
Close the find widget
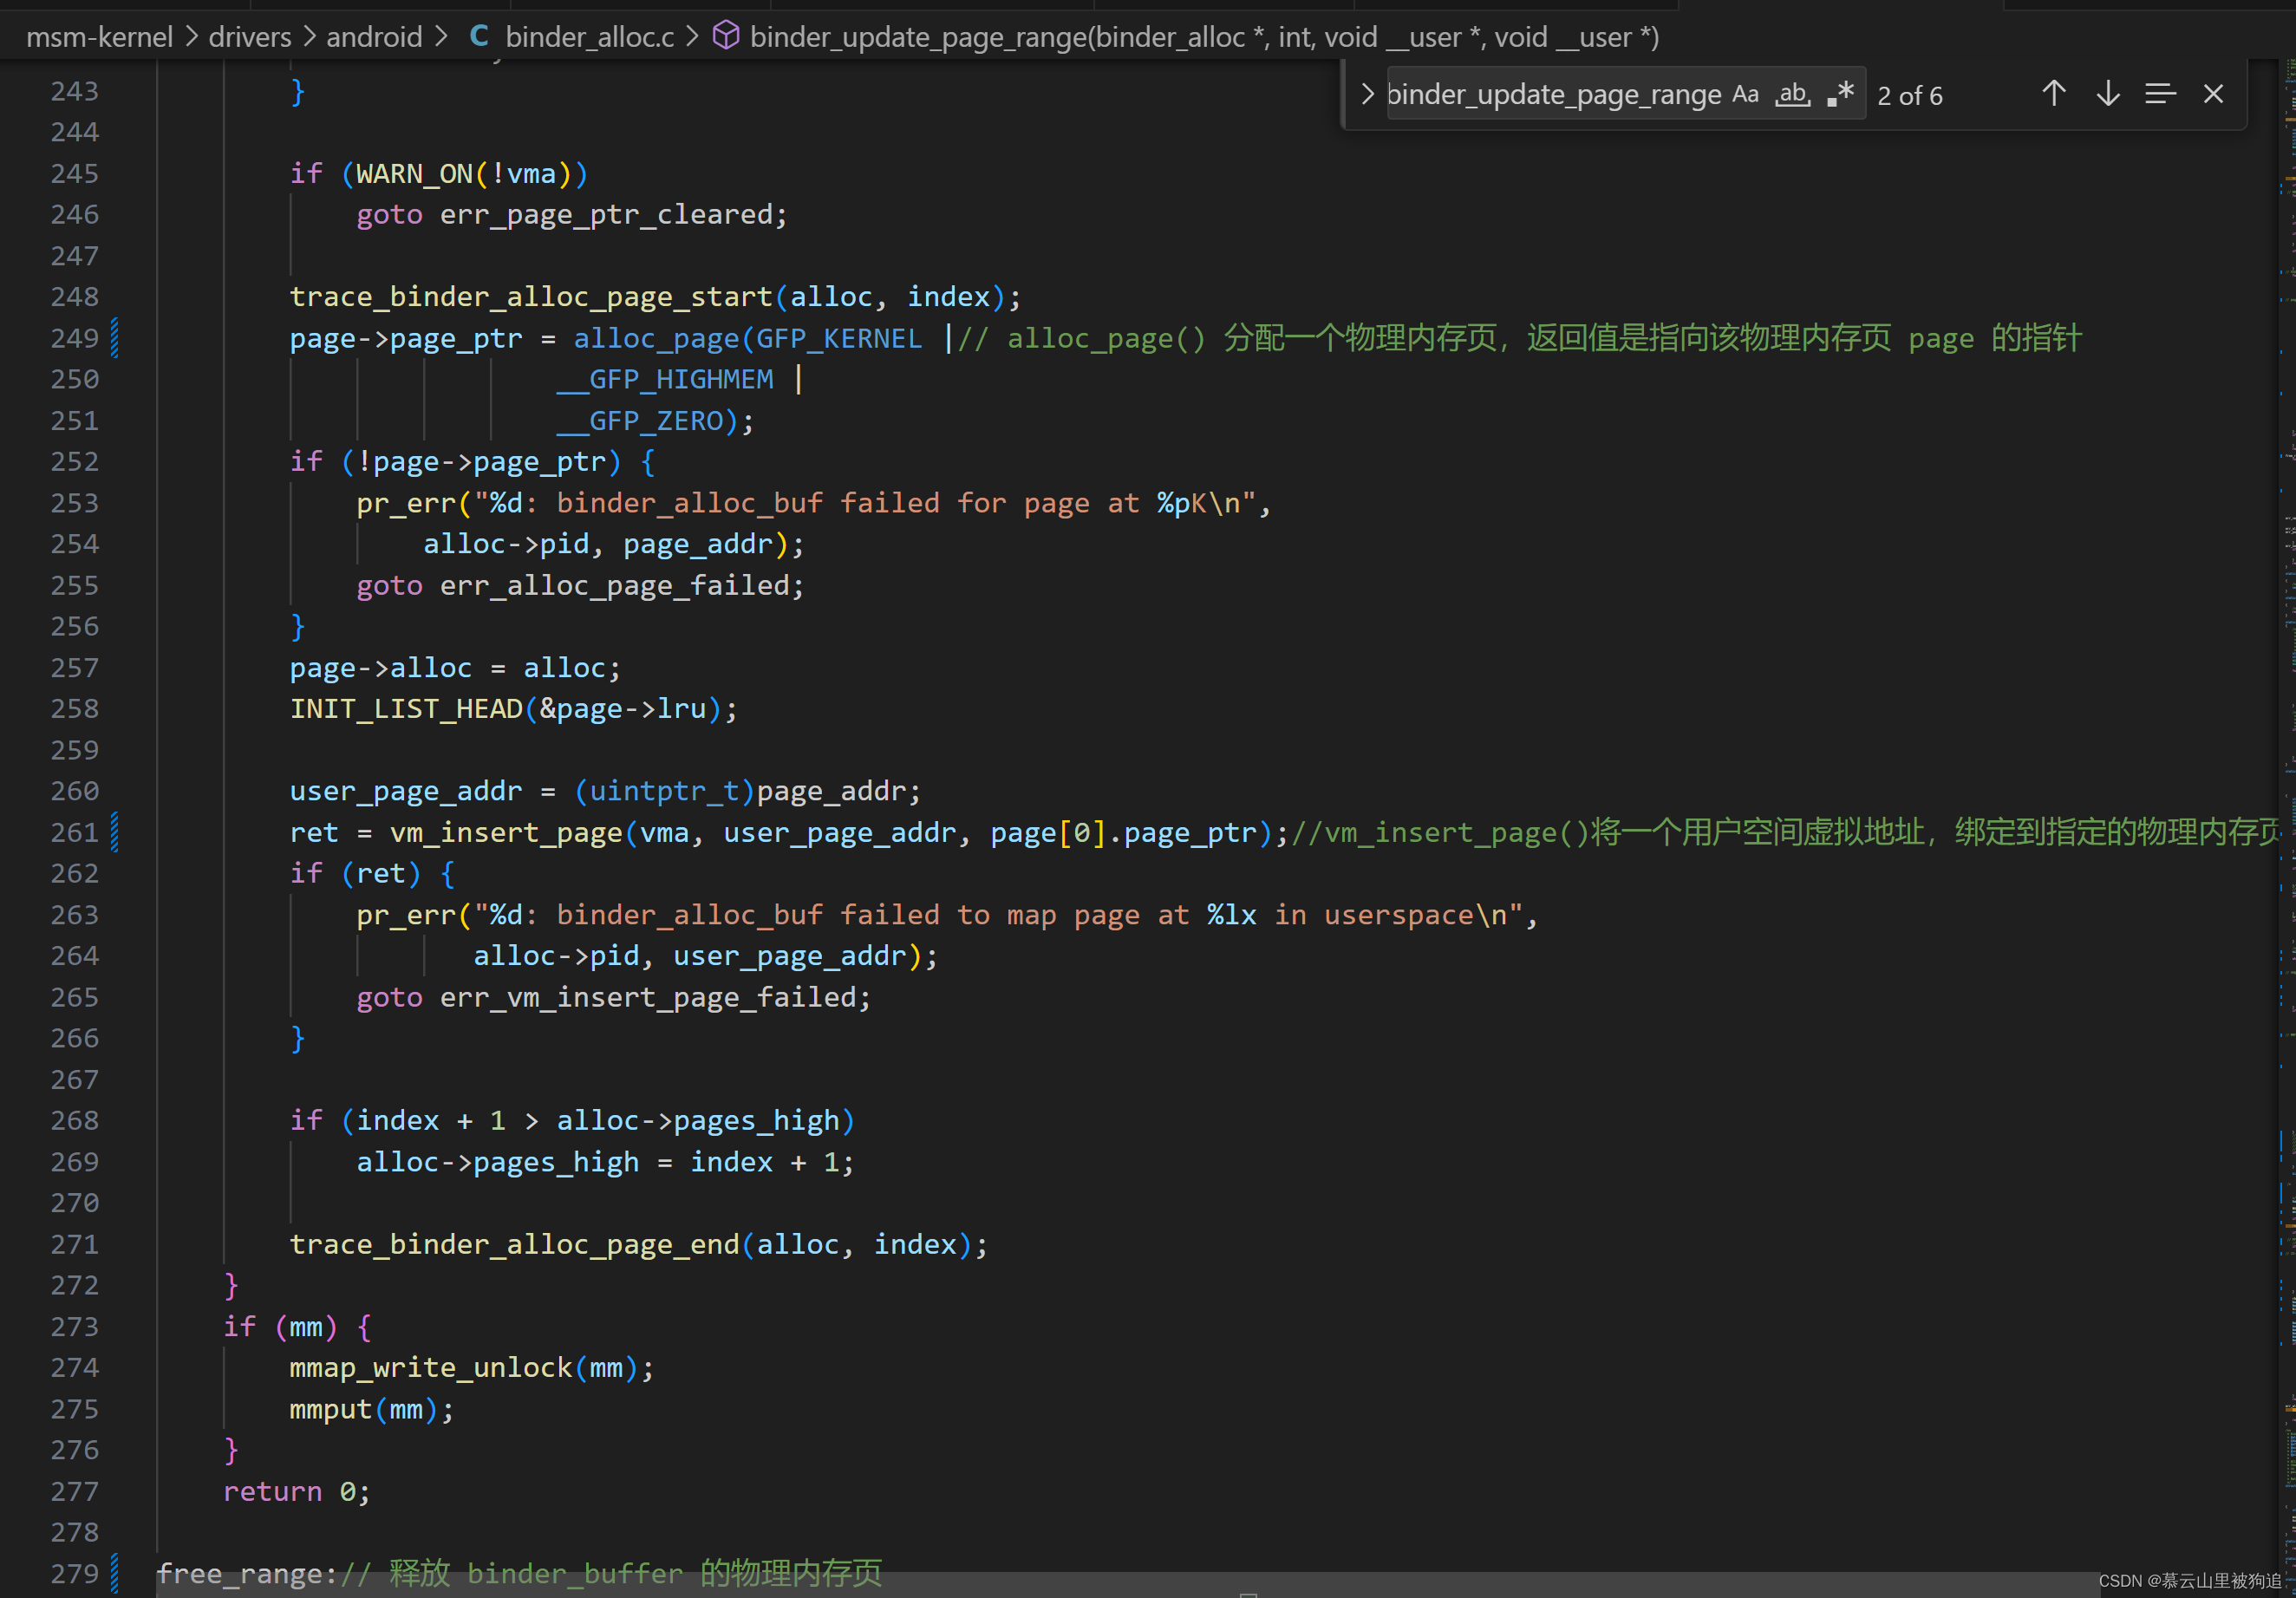click(x=2213, y=94)
